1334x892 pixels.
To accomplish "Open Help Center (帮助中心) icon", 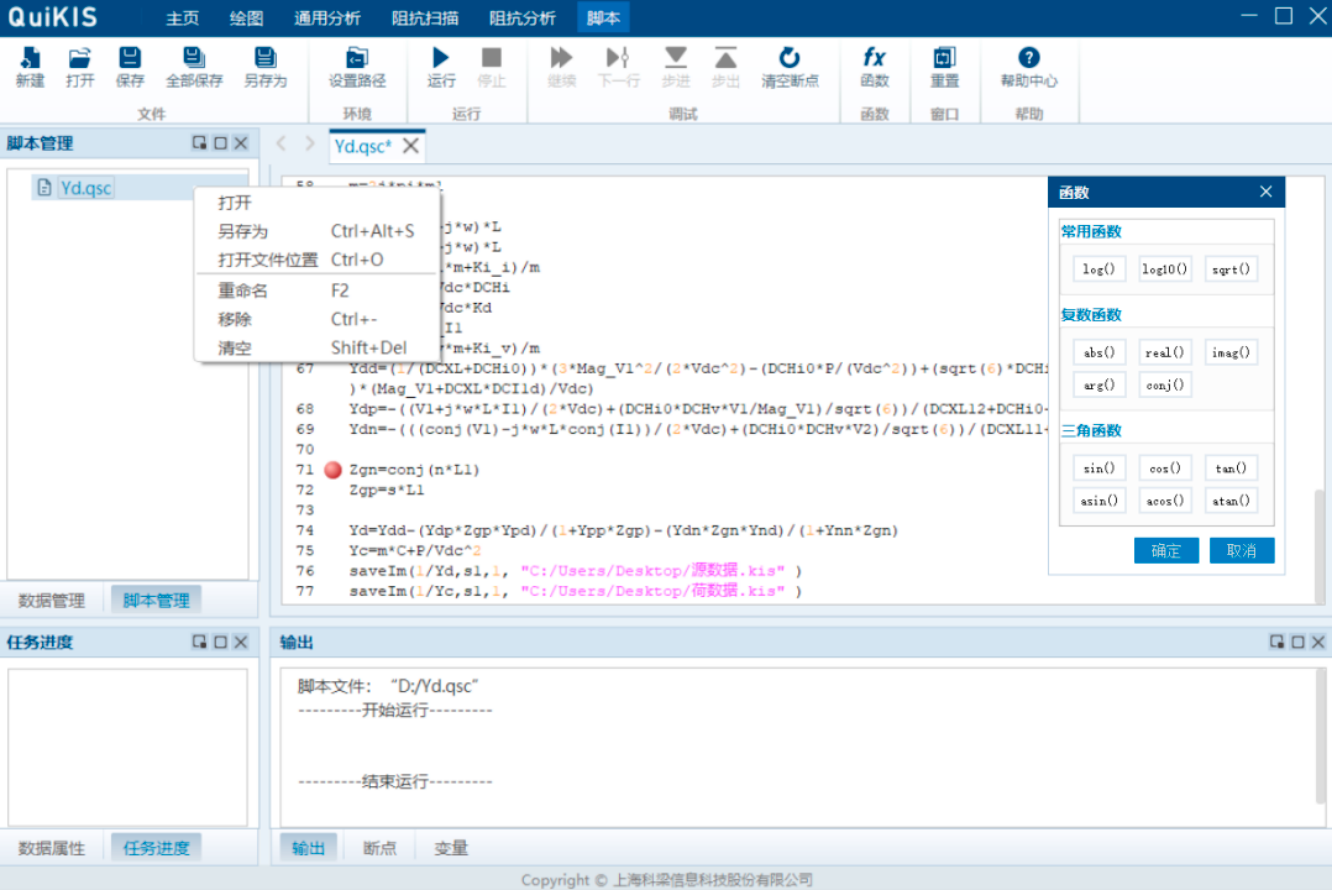I will [1028, 59].
